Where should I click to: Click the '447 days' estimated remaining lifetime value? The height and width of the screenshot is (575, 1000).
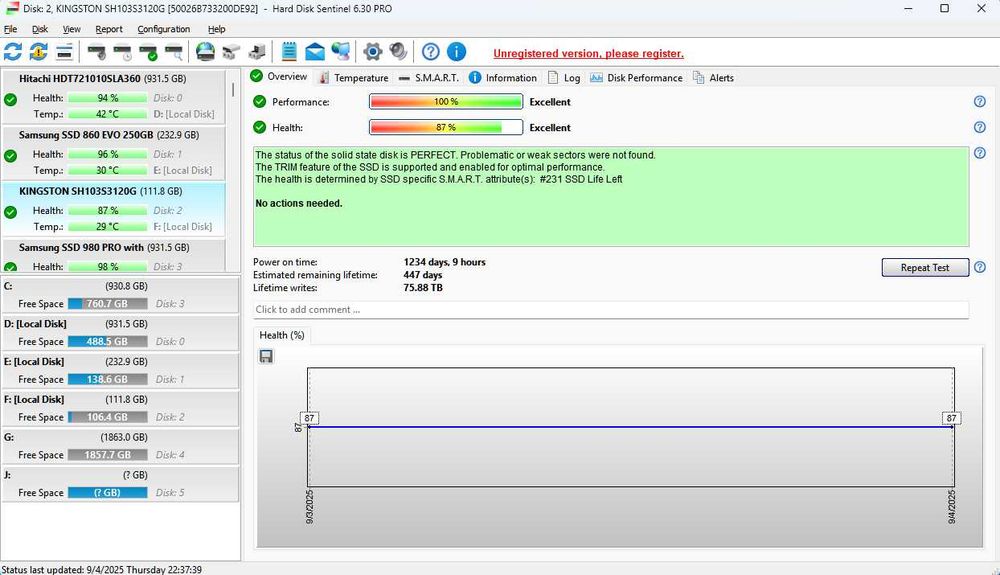click(x=423, y=275)
